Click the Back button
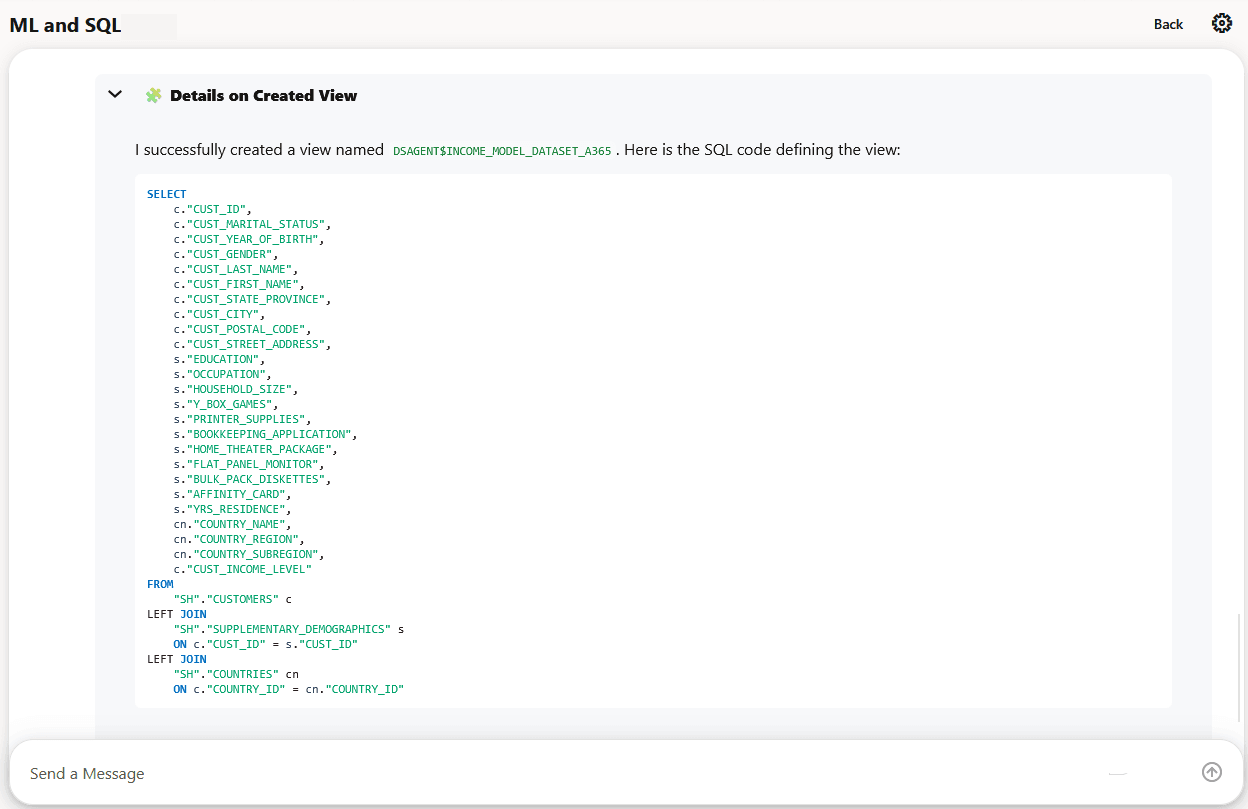Viewport: 1248px width, 809px height. 1168,24
